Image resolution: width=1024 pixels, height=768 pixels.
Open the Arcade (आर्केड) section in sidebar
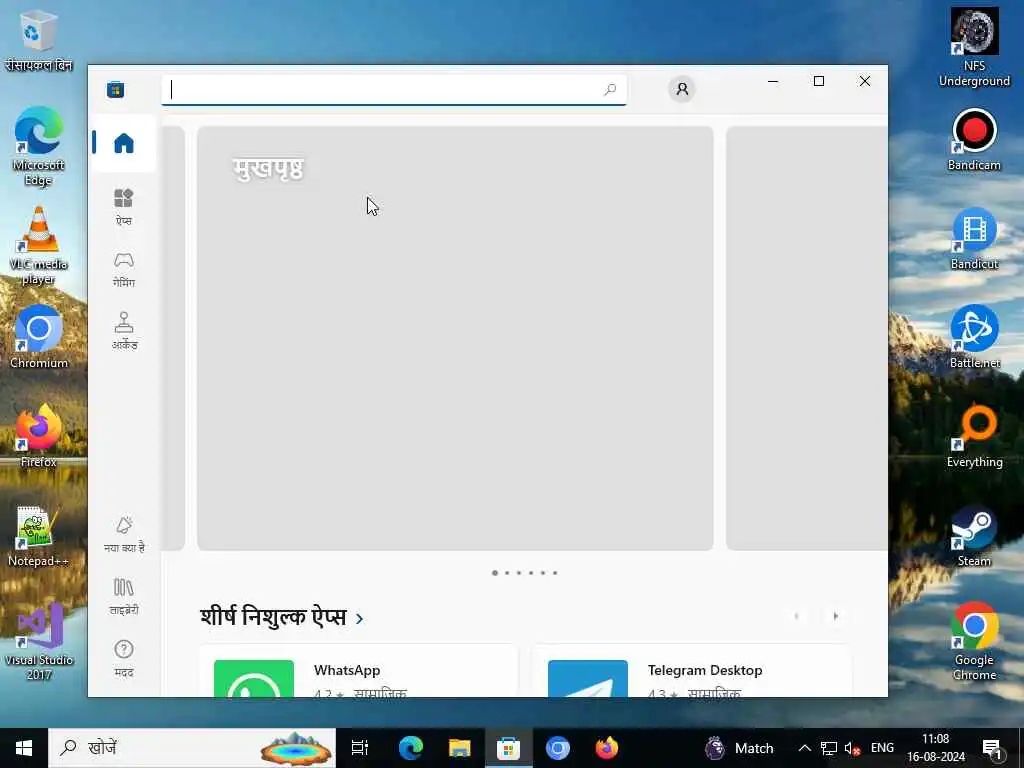[x=123, y=331]
